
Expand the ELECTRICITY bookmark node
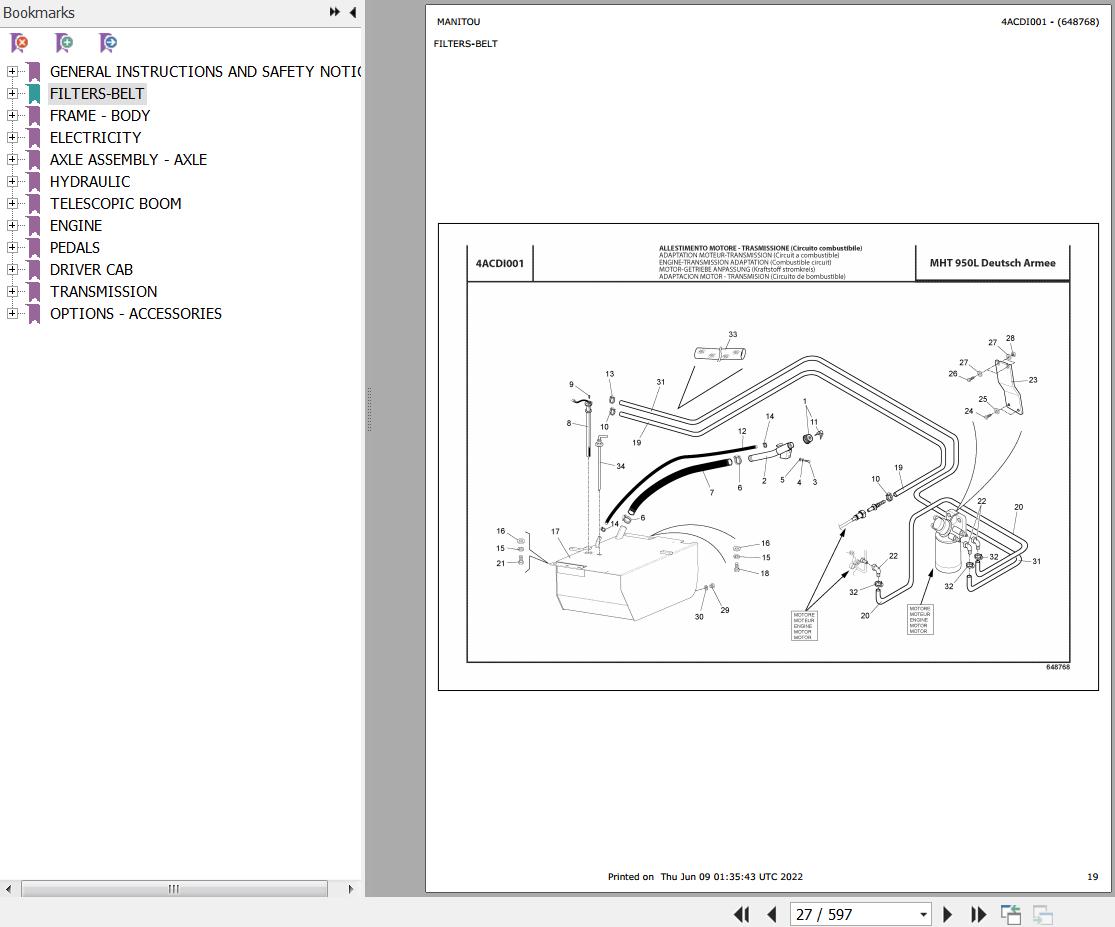12,138
